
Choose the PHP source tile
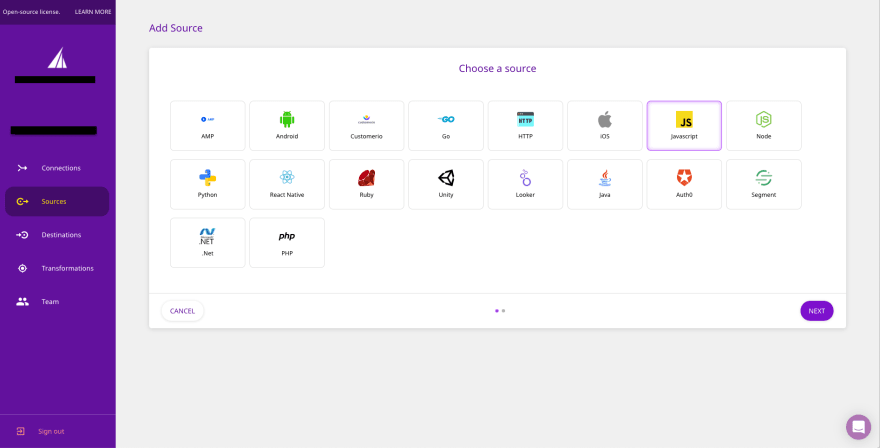coord(287,242)
